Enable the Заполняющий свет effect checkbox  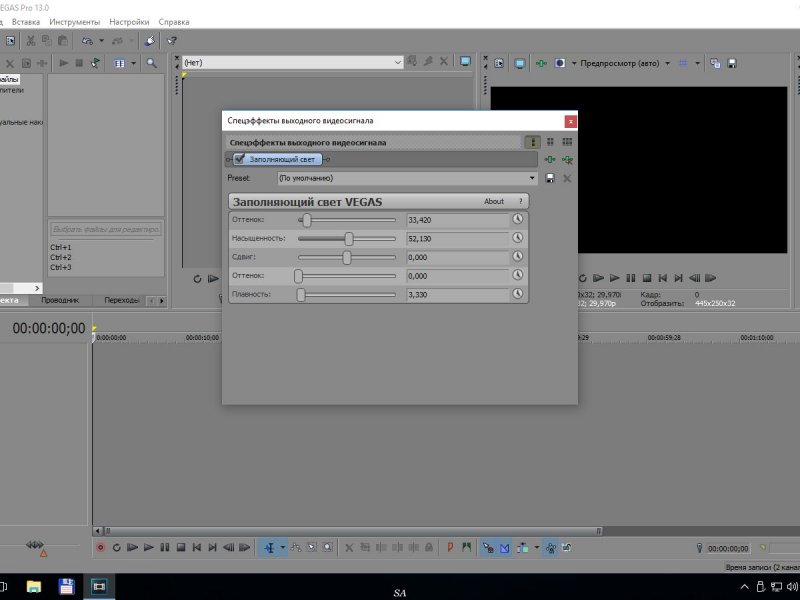(240, 159)
